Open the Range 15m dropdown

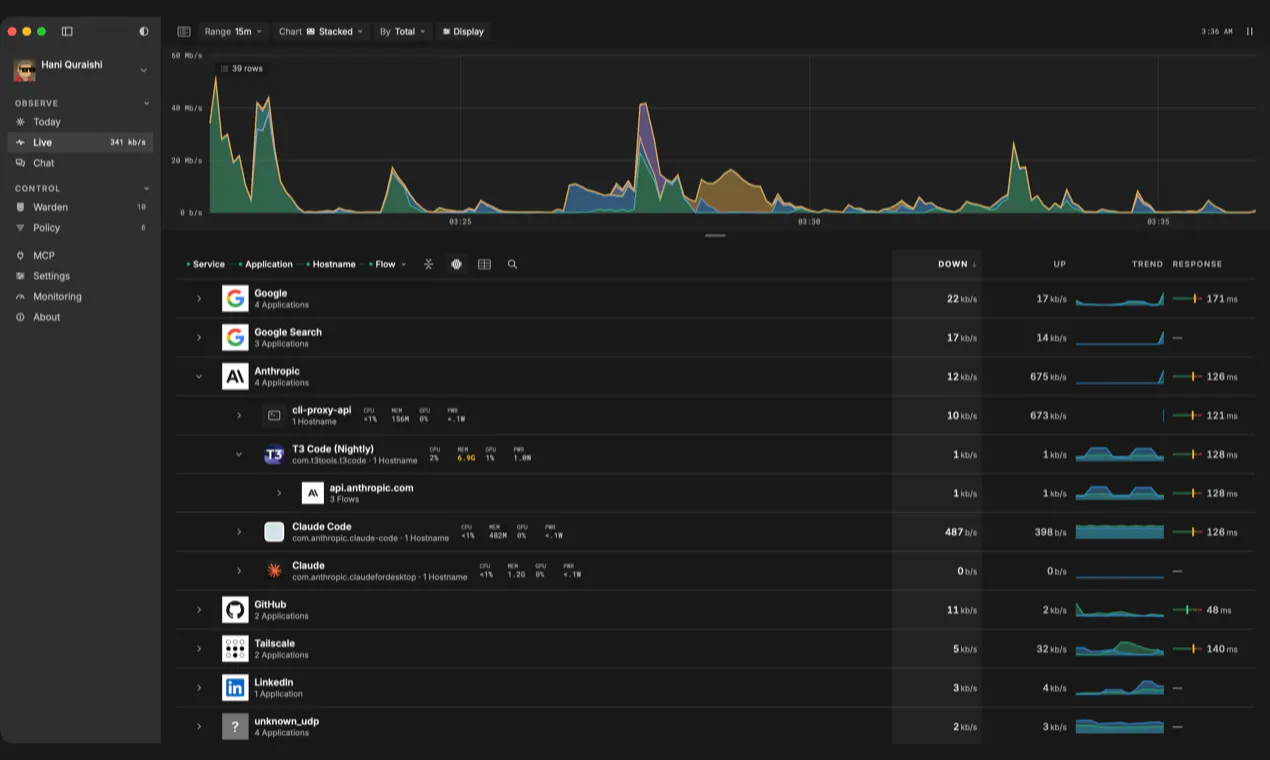point(233,32)
